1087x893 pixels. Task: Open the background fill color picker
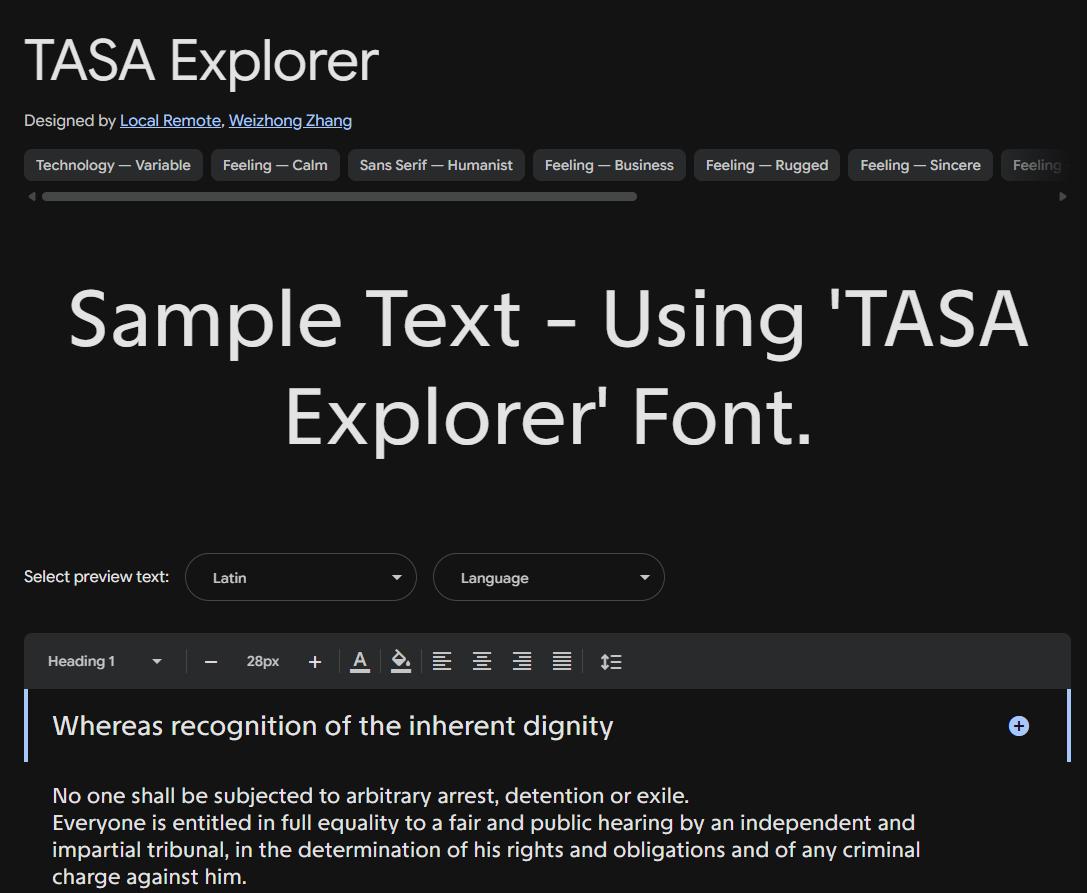point(401,661)
